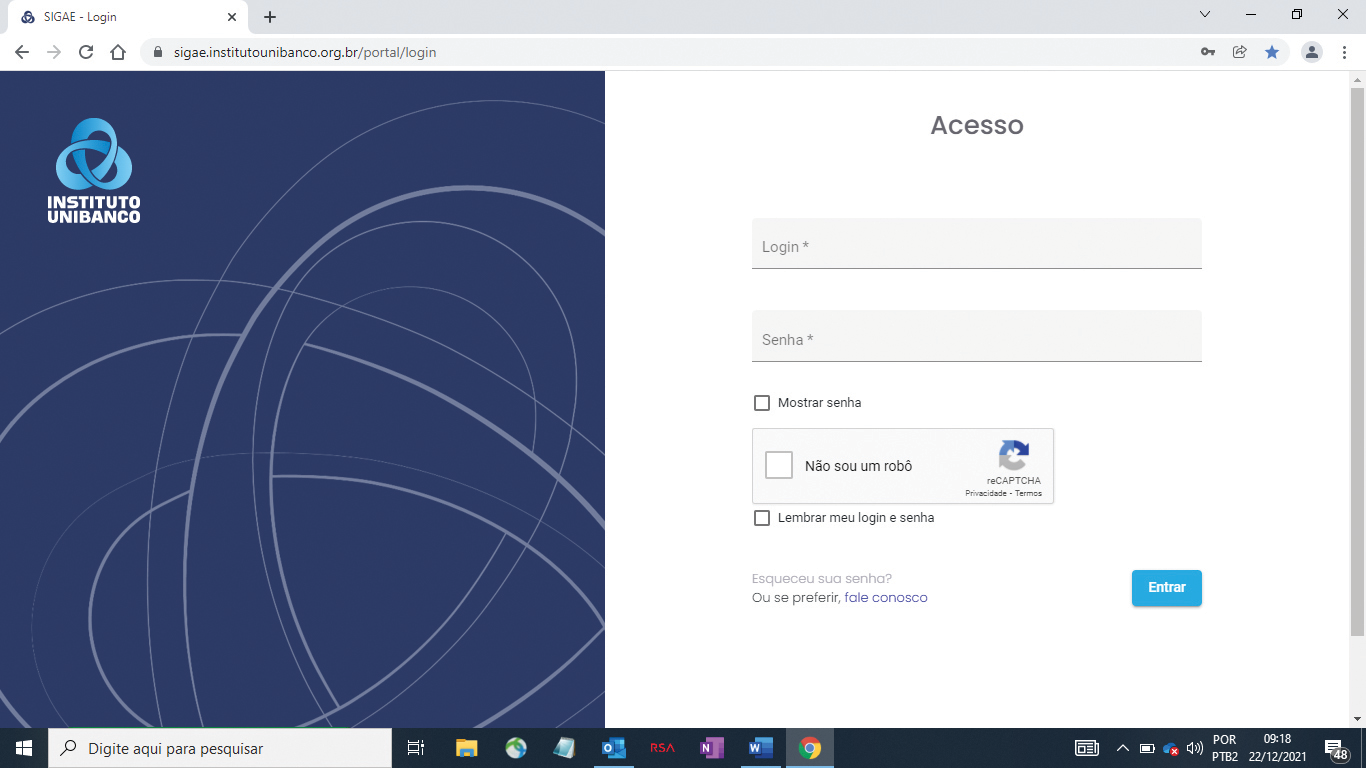Open reCAPTCHA Privacidade link
This screenshot has height=768, width=1366.
point(985,493)
